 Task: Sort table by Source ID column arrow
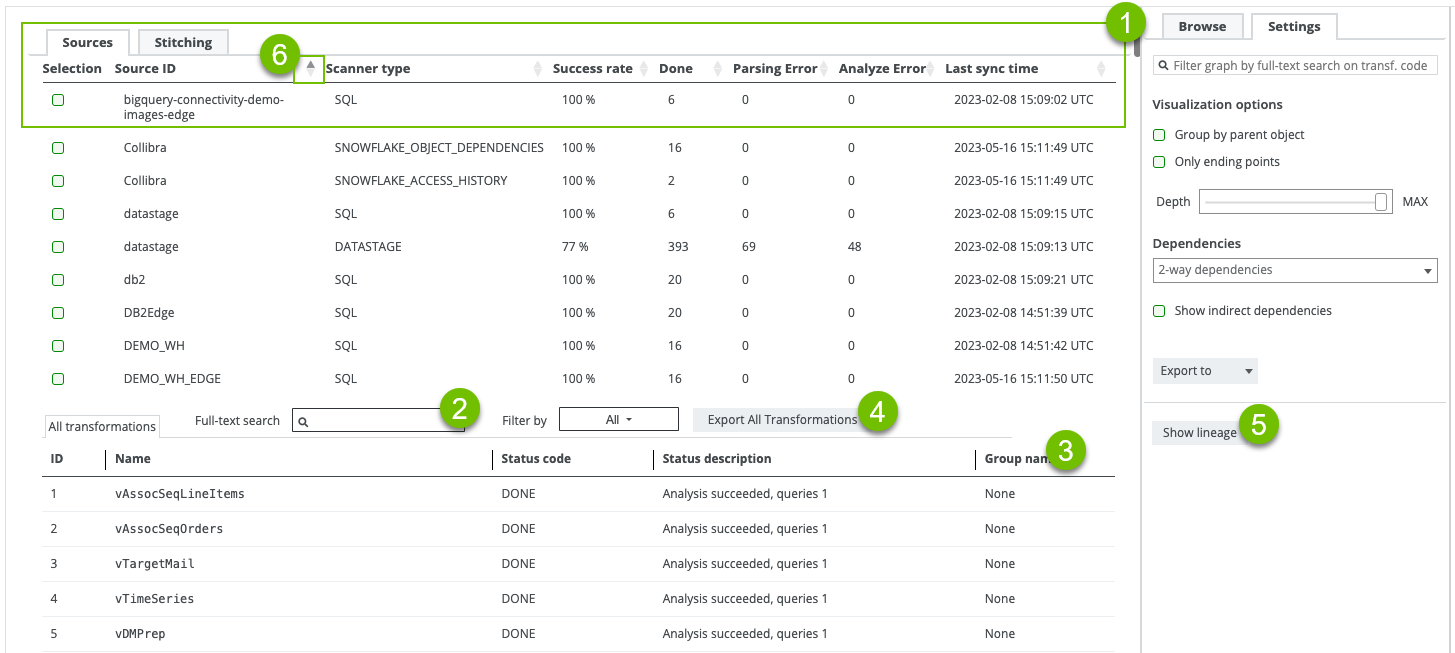(310, 69)
